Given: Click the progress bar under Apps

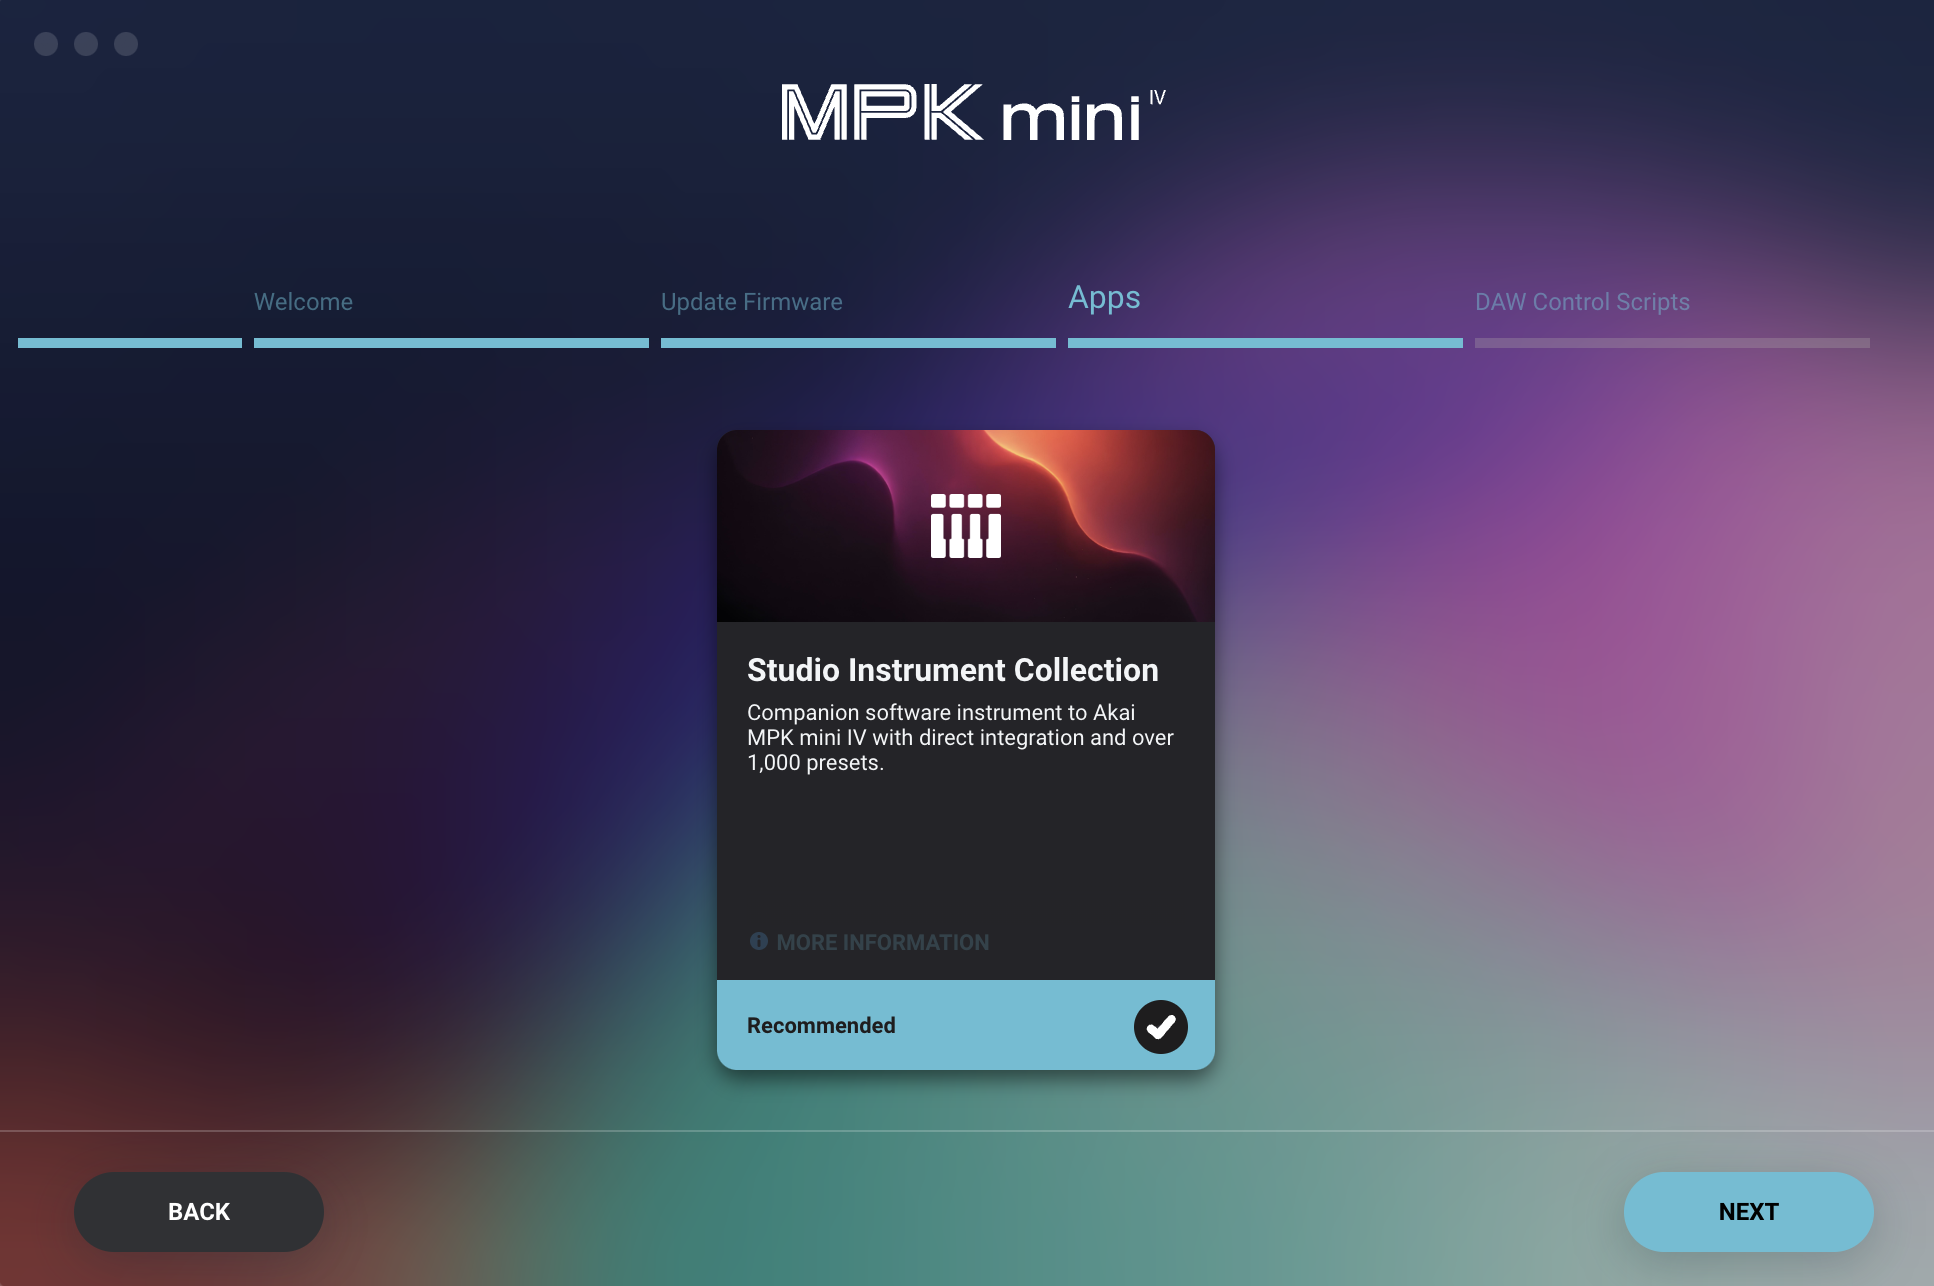Looking at the screenshot, I should click(x=1264, y=343).
